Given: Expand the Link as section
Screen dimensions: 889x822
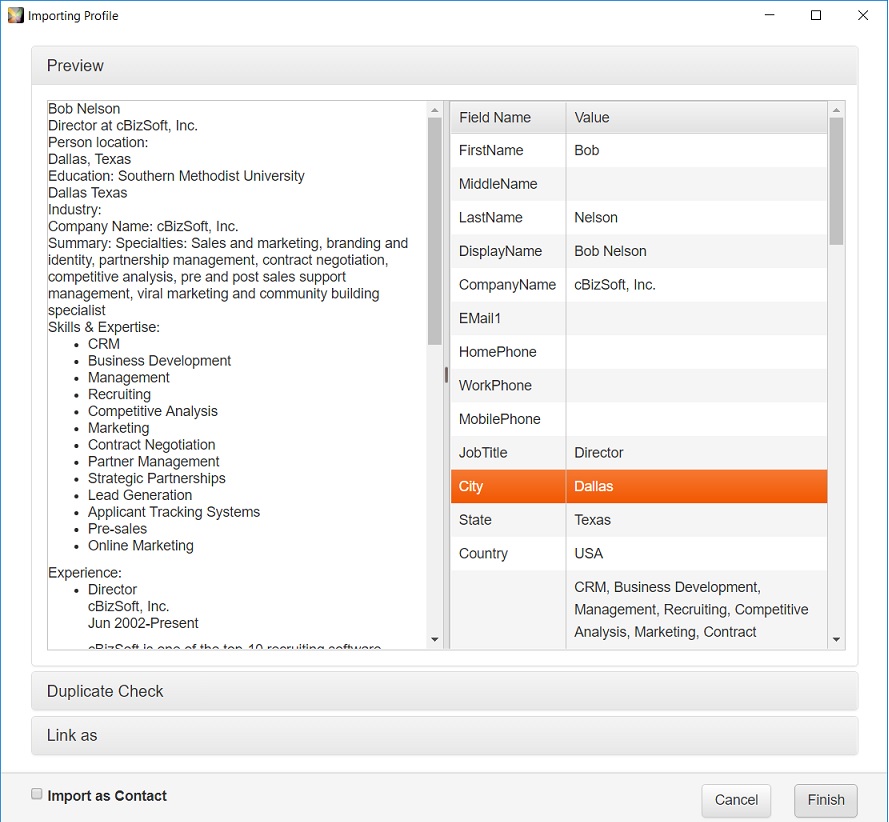Looking at the screenshot, I should coord(444,735).
